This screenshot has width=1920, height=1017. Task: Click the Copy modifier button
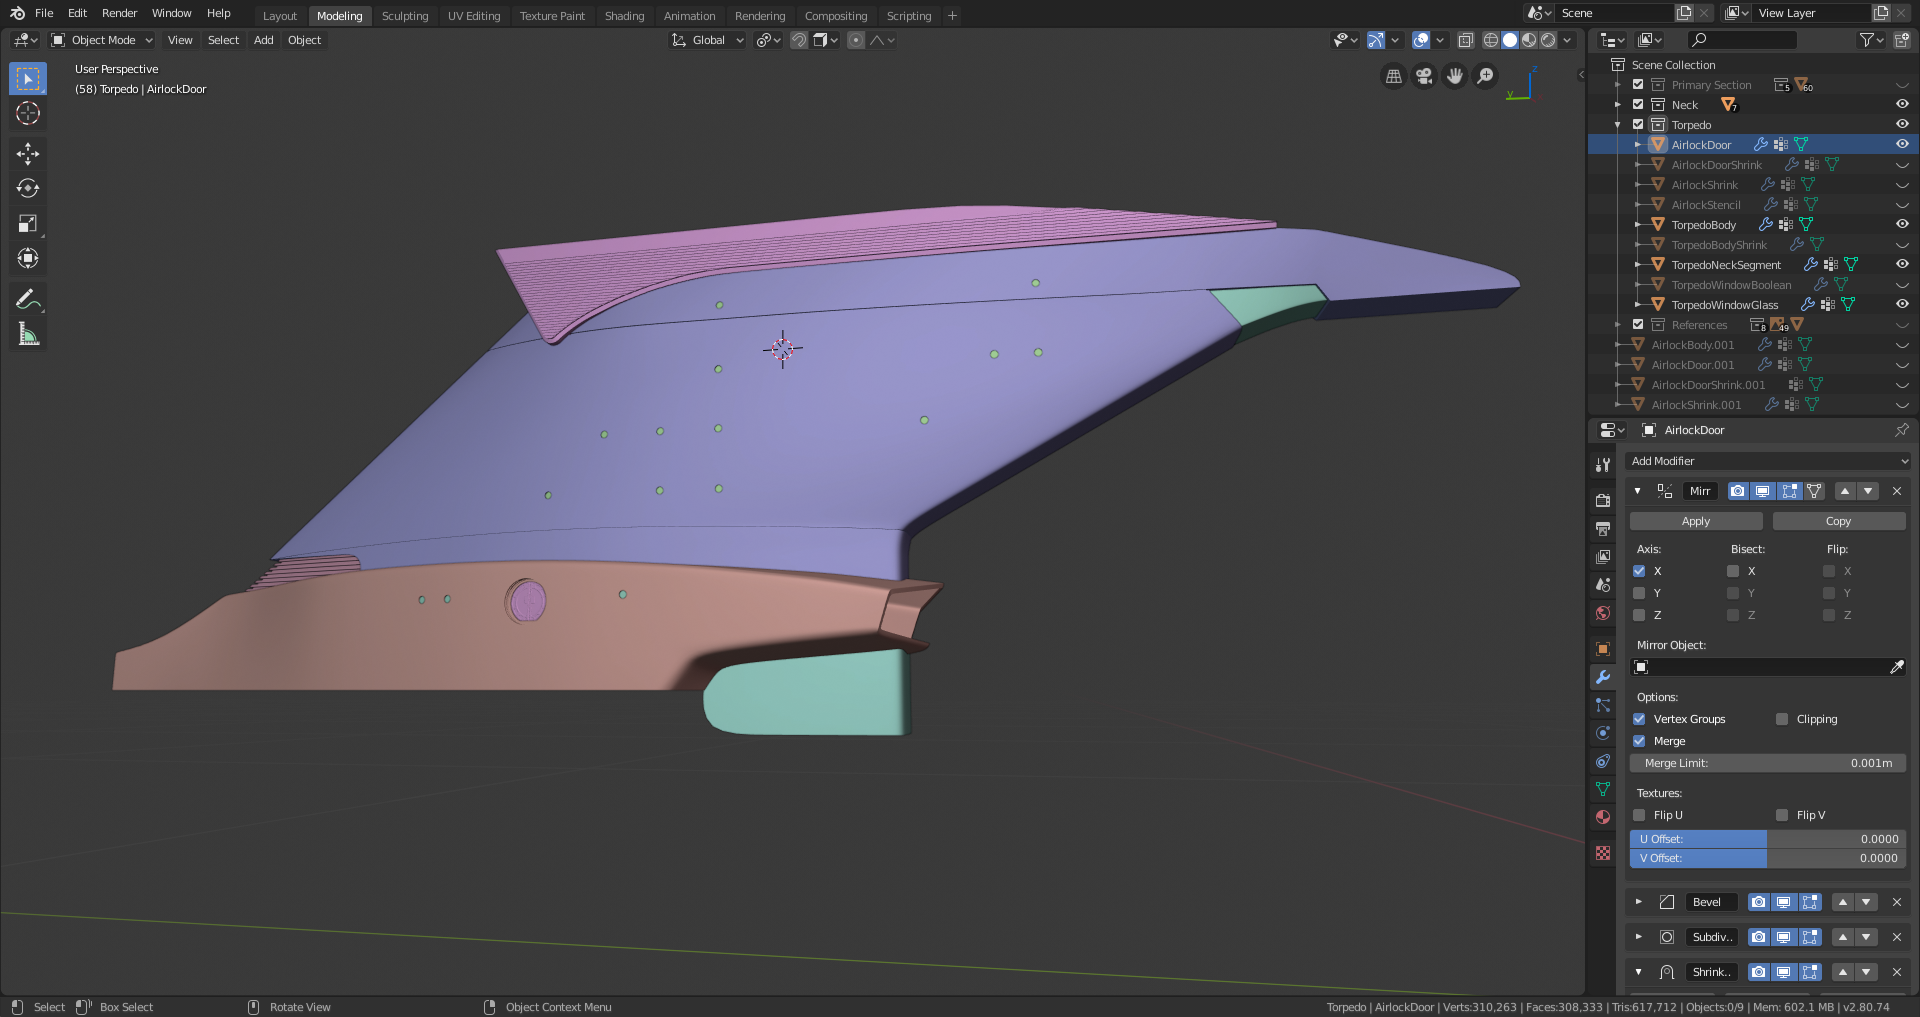pos(1838,521)
